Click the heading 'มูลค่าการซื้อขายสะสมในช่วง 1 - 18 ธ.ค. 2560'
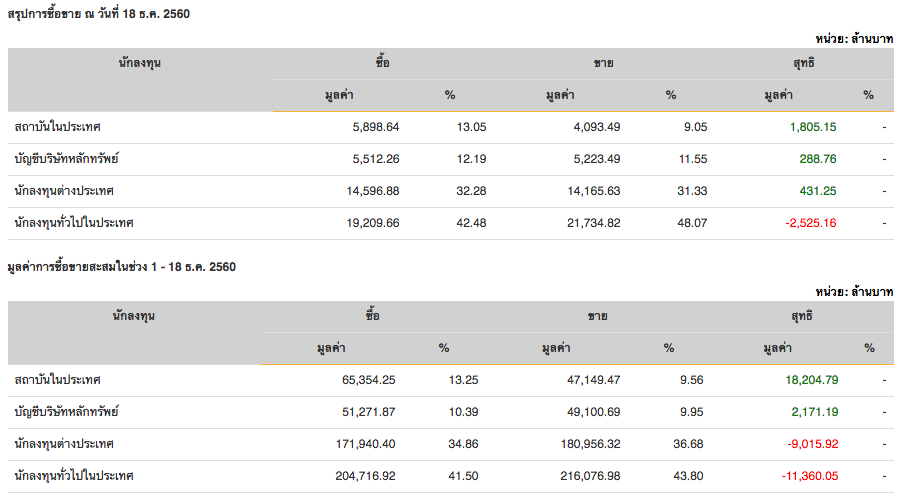The width and height of the screenshot is (903, 504). (121, 266)
